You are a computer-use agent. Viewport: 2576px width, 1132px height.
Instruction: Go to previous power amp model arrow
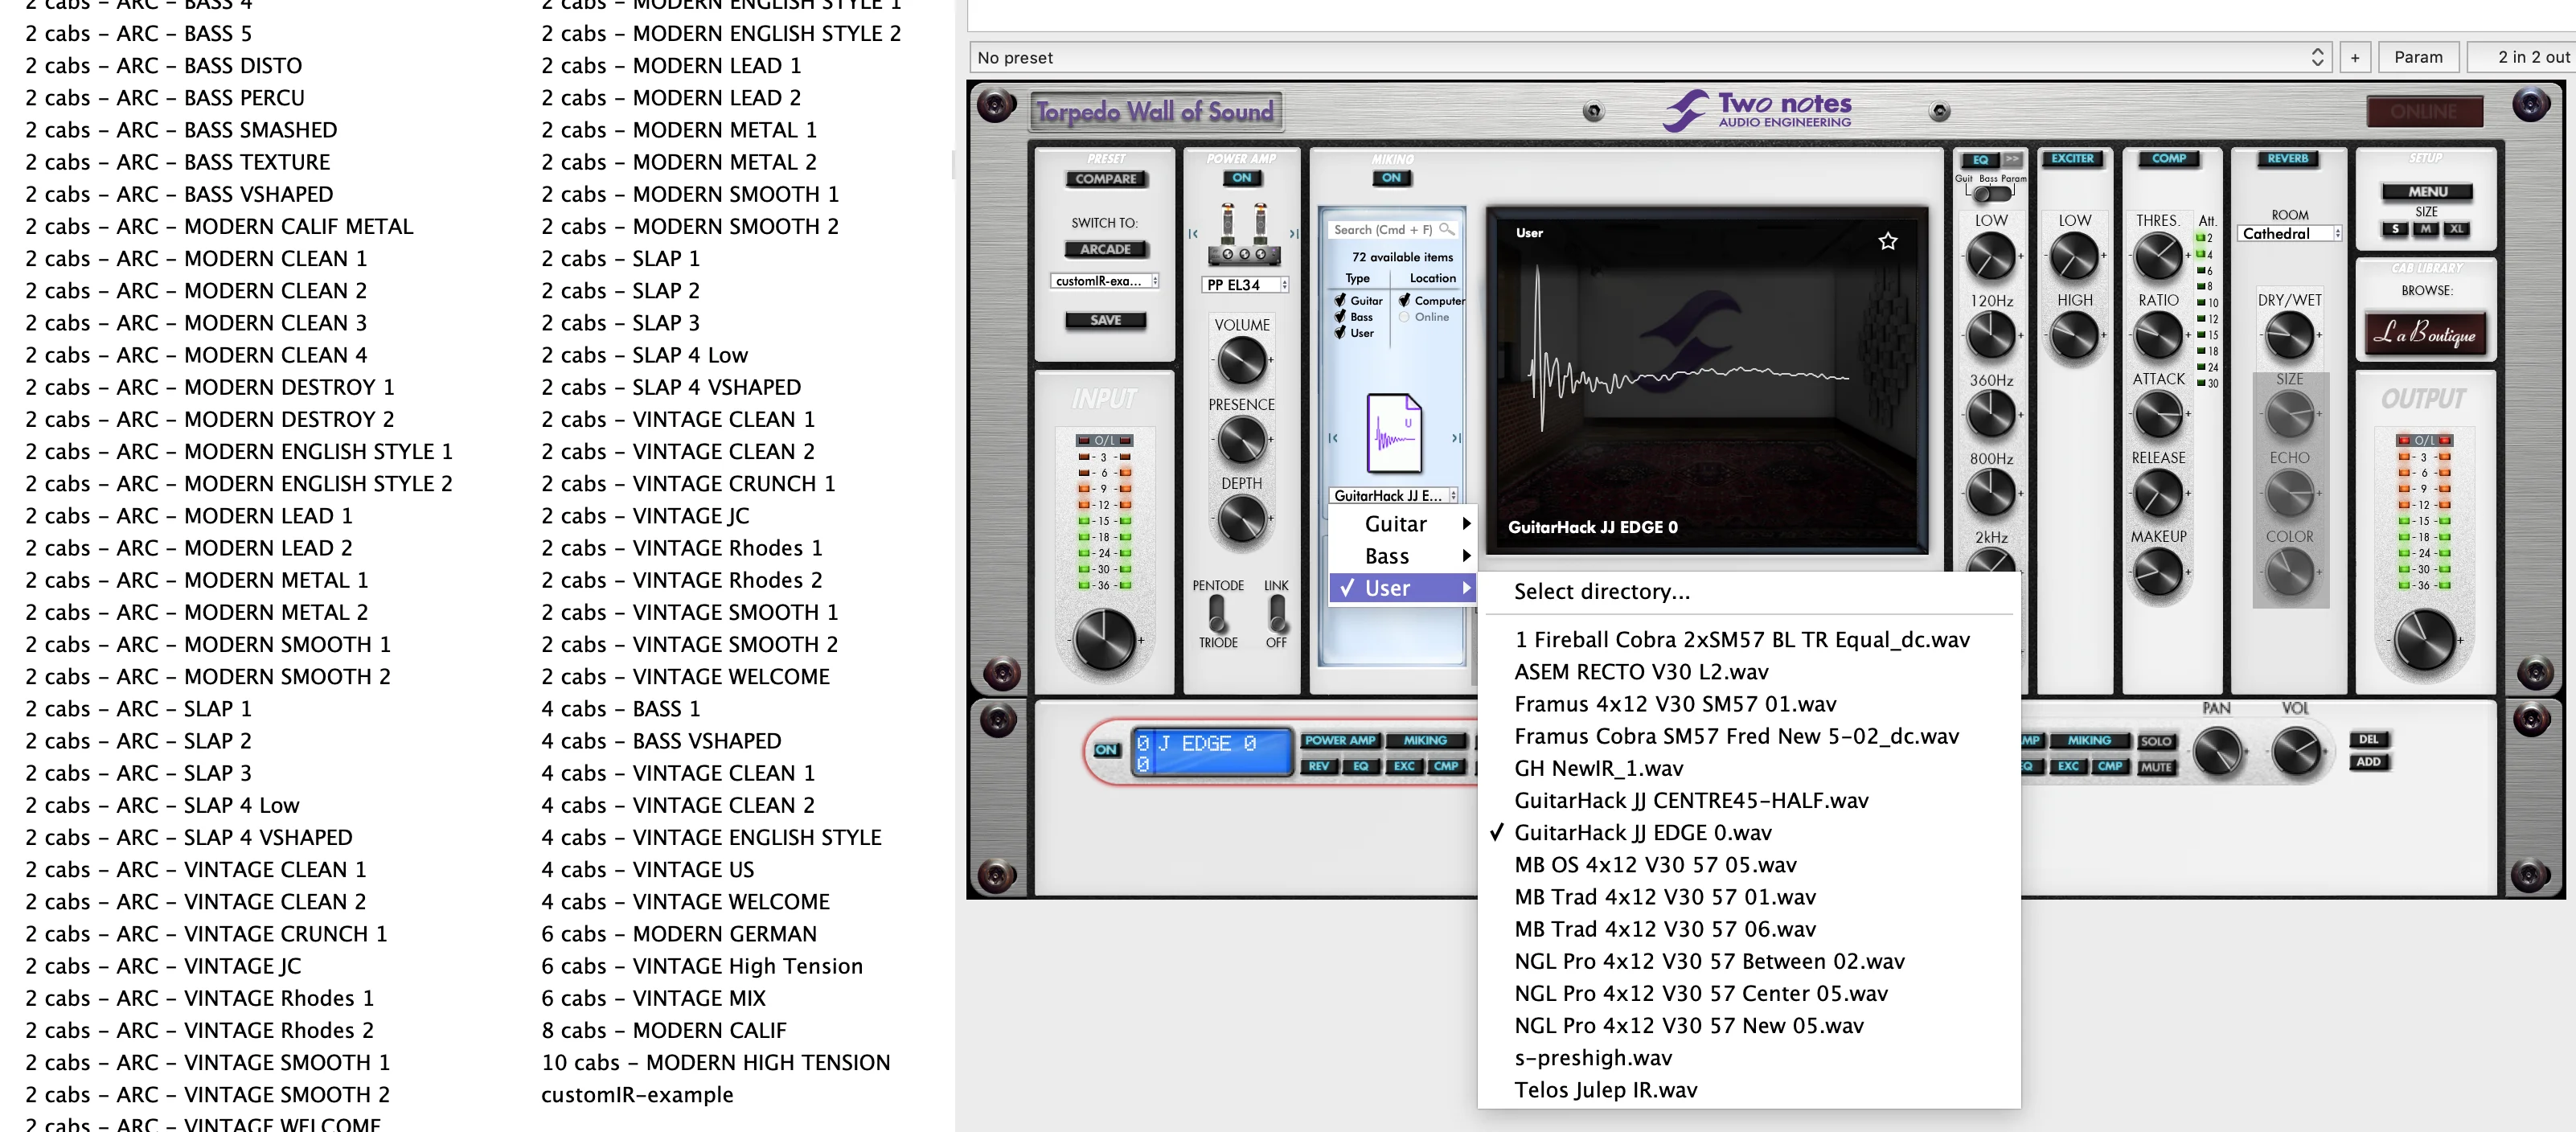point(1193,234)
